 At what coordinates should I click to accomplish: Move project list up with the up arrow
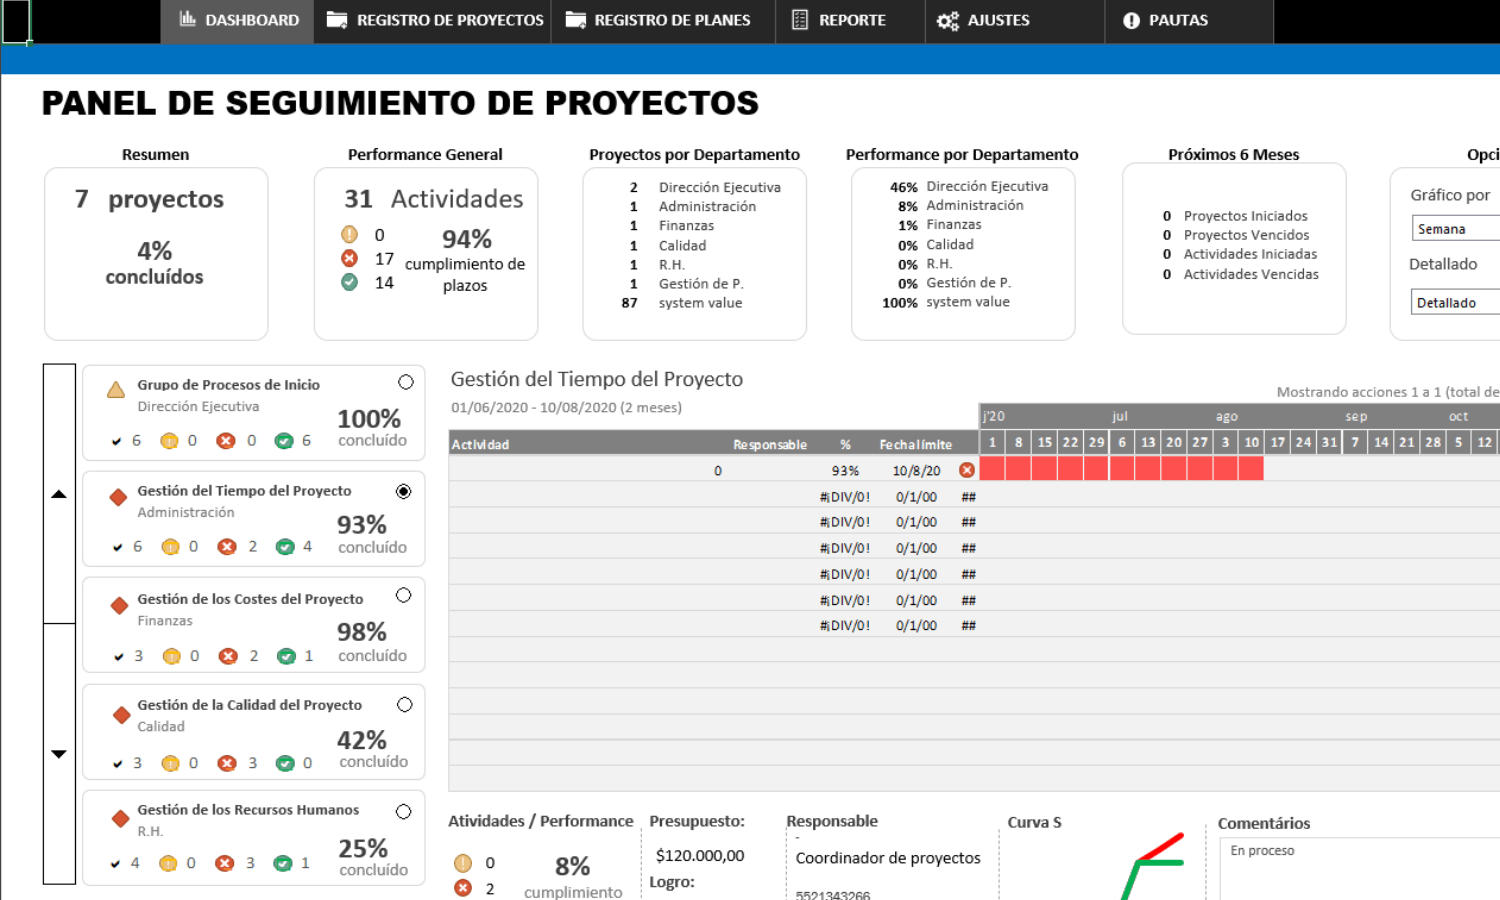(x=59, y=494)
